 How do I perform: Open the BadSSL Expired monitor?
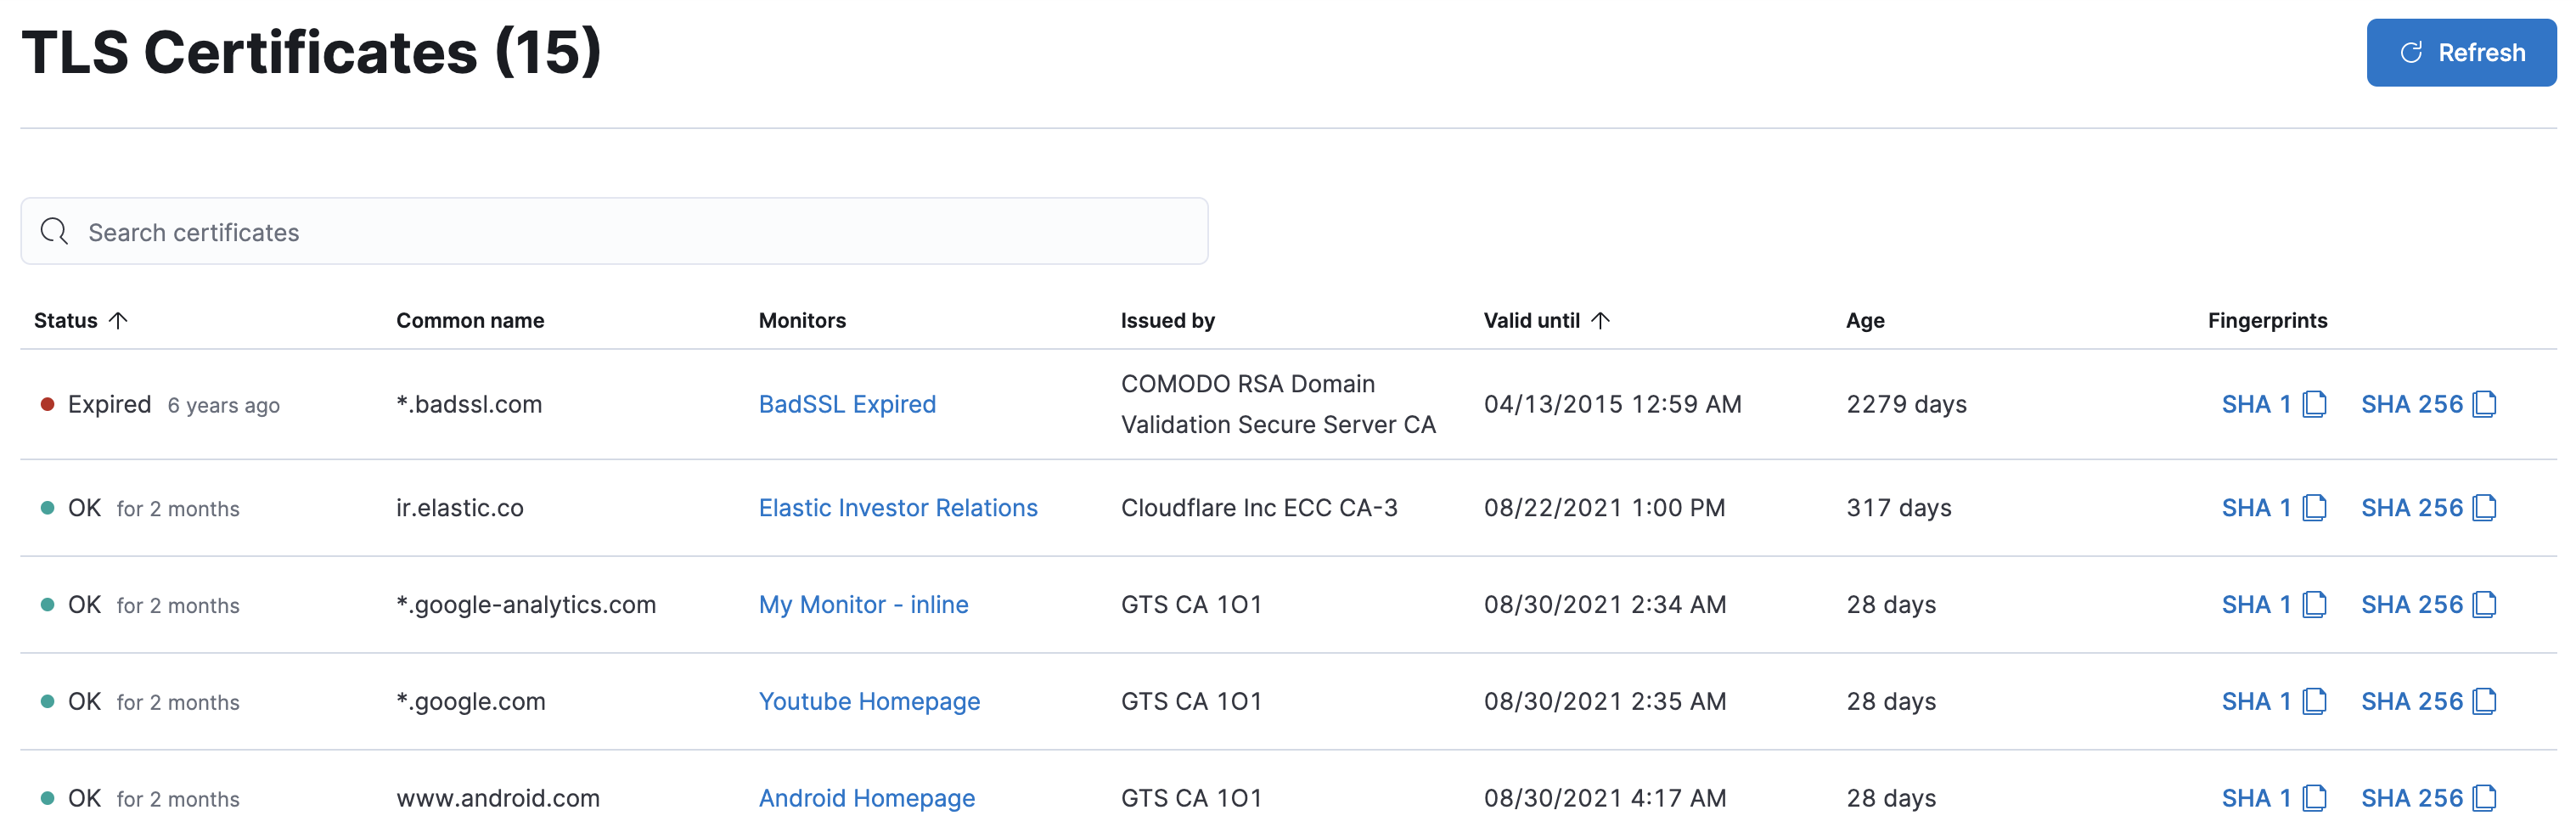point(847,404)
